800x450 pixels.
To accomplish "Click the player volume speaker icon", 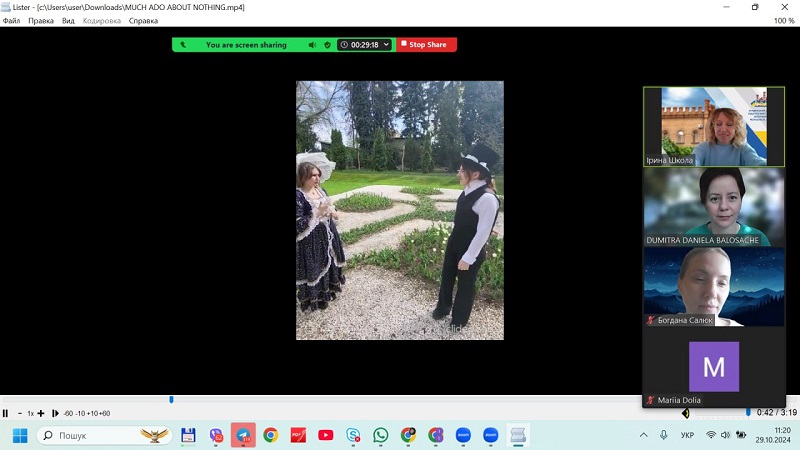I will click(685, 413).
